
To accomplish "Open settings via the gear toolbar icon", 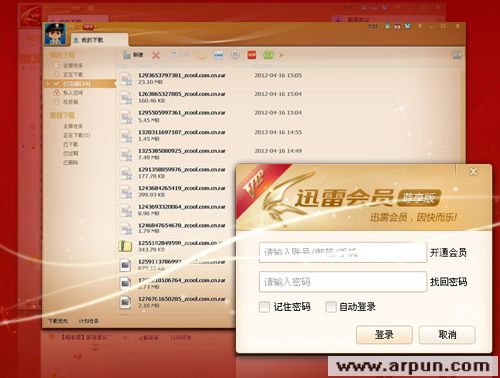I will 235,55.
